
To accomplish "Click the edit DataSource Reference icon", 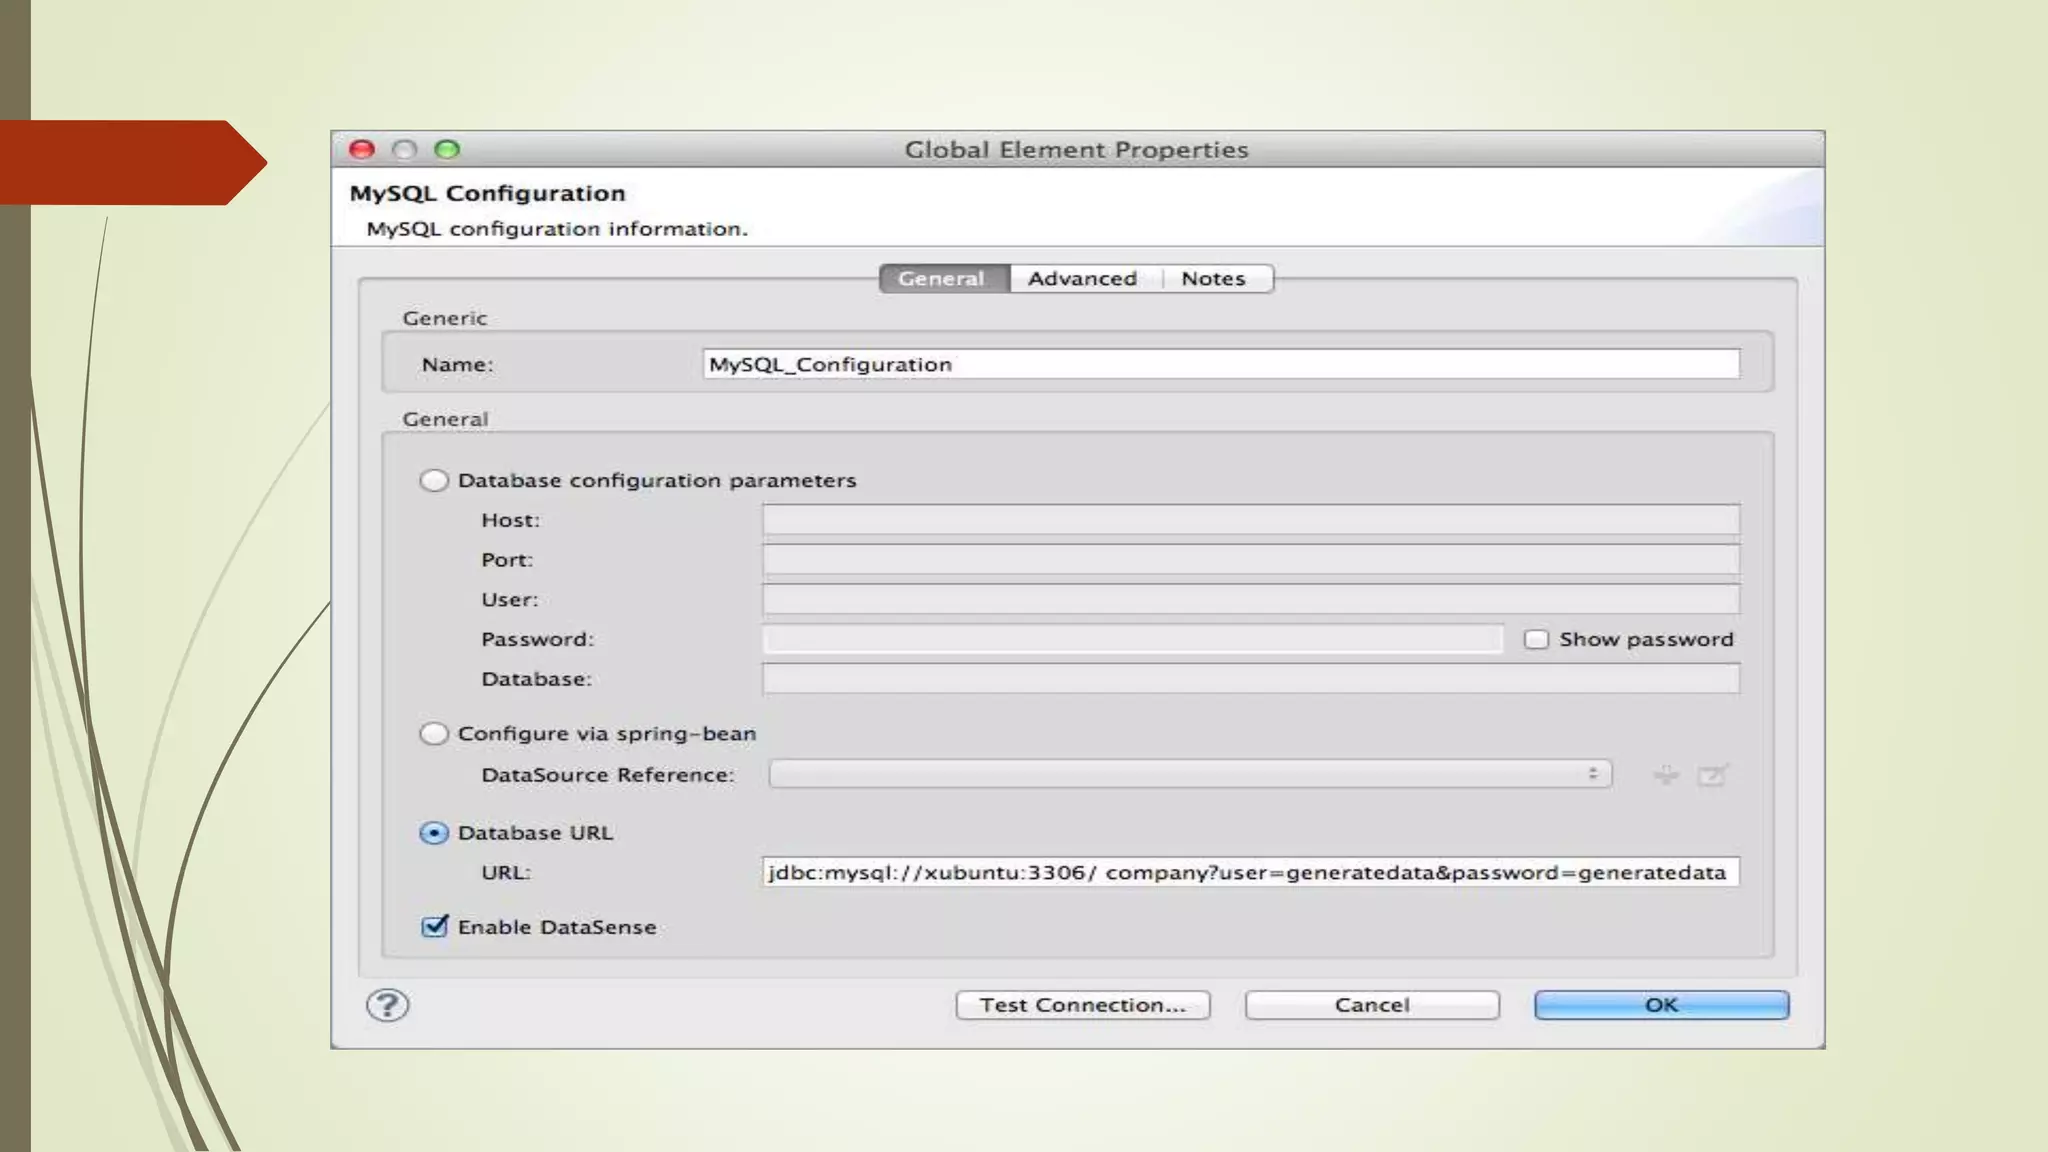I will click(x=1712, y=775).
